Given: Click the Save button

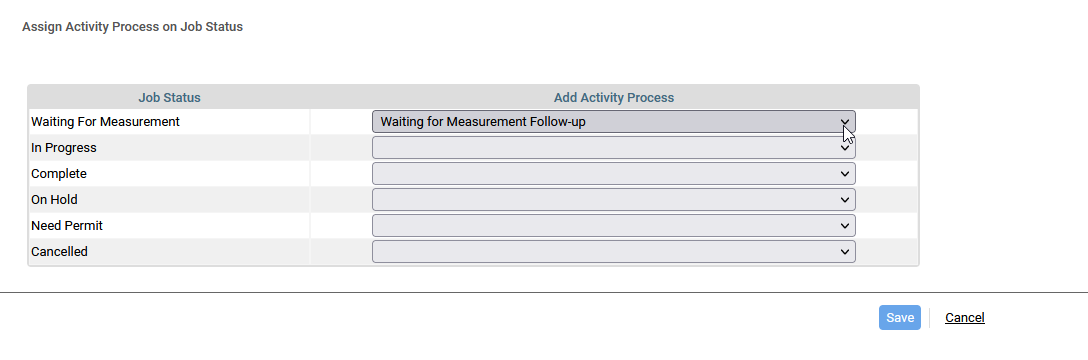Looking at the screenshot, I should tap(899, 318).
